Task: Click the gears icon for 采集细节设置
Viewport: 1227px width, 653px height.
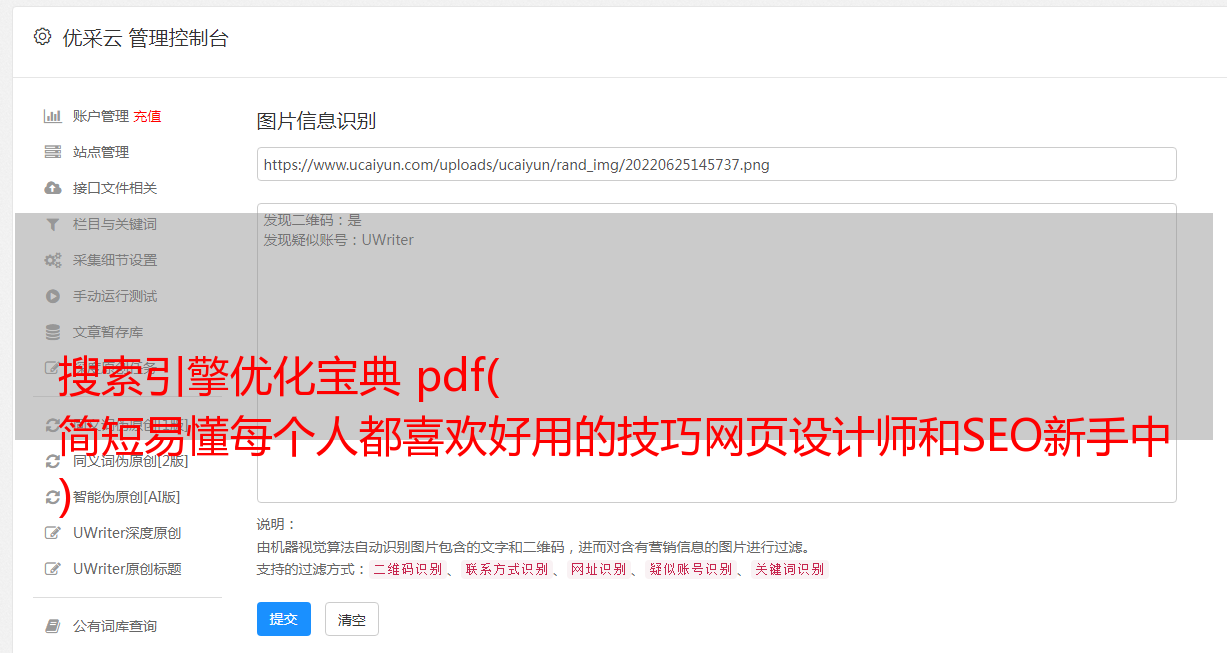Action: (53, 260)
